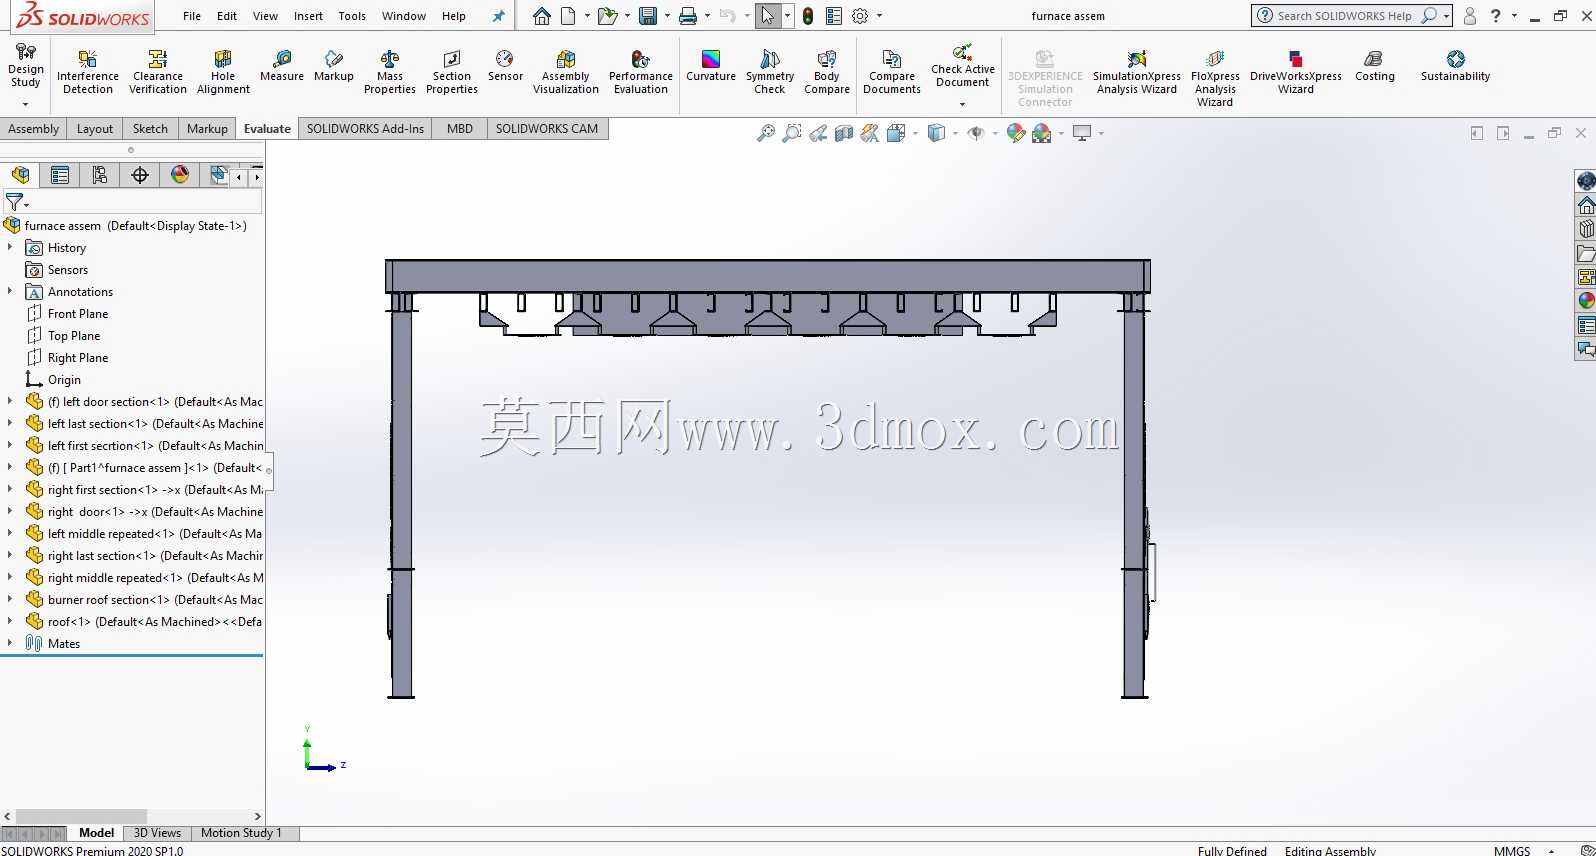Viewport: 1596px width, 856px height.
Task: Open DriveWorksXpress Wizard
Action: [1296, 71]
